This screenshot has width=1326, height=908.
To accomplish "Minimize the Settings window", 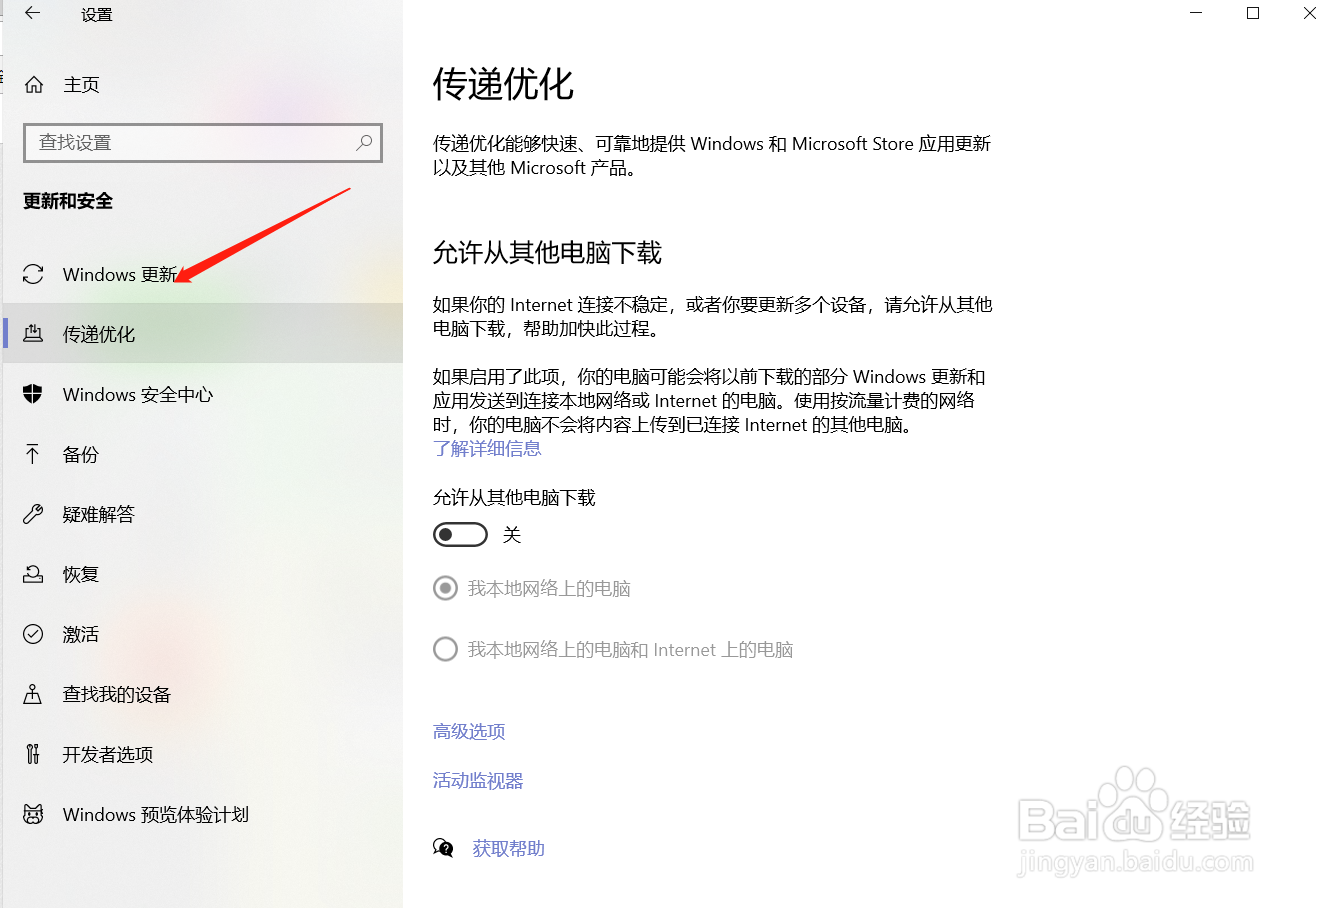I will (x=1196, y=13).
